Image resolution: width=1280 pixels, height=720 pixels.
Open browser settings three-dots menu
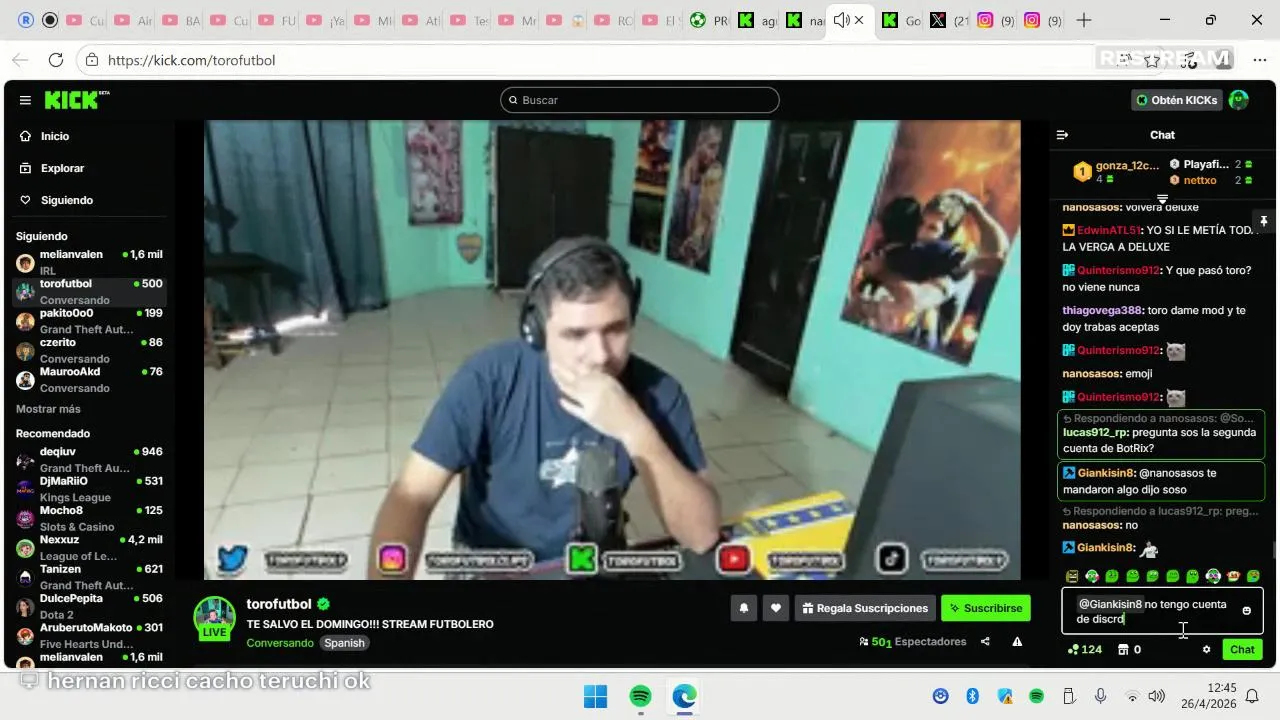point(1259,60)
